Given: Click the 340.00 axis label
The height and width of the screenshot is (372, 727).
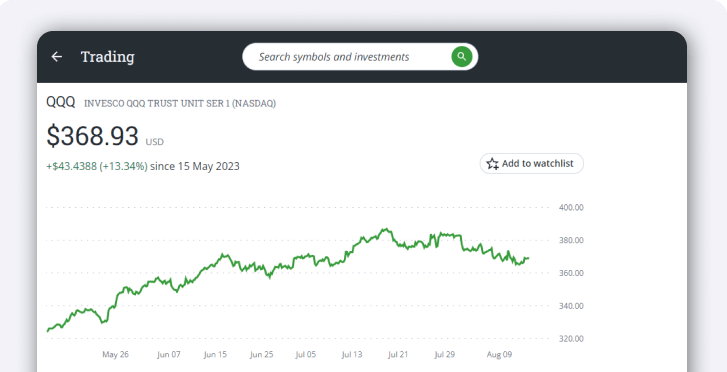Looking at the screenshot, I should point(571,306).
